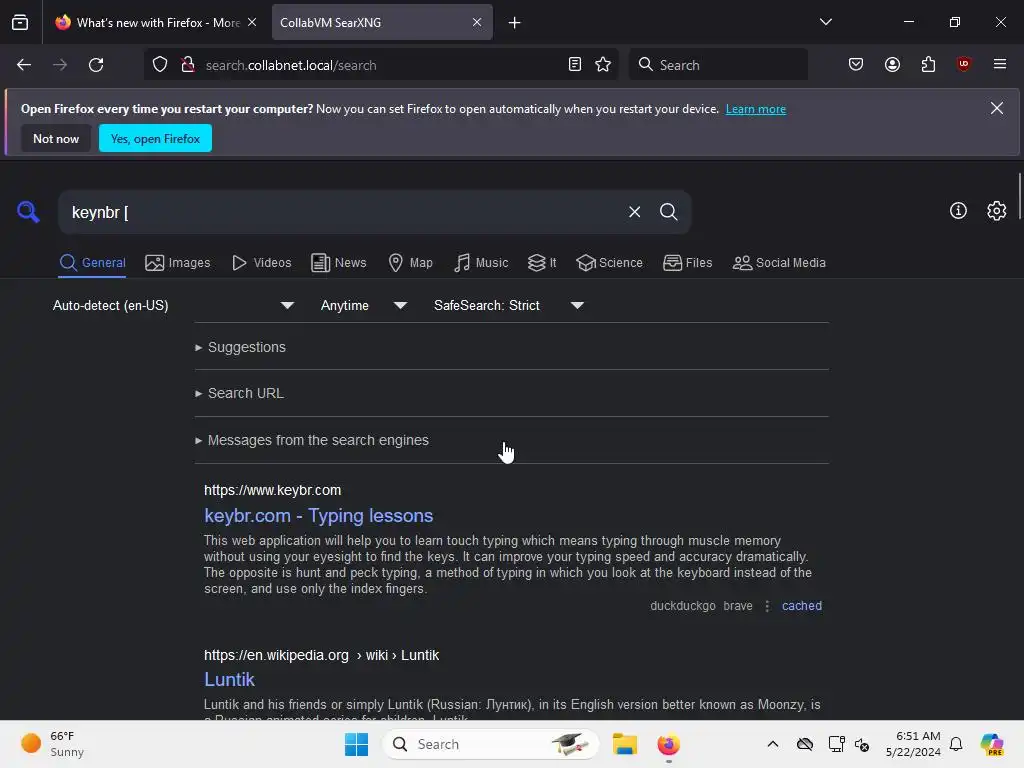Select the Science search category
The width and height of the screenshot is (1024, 768).
click(609, 263)
